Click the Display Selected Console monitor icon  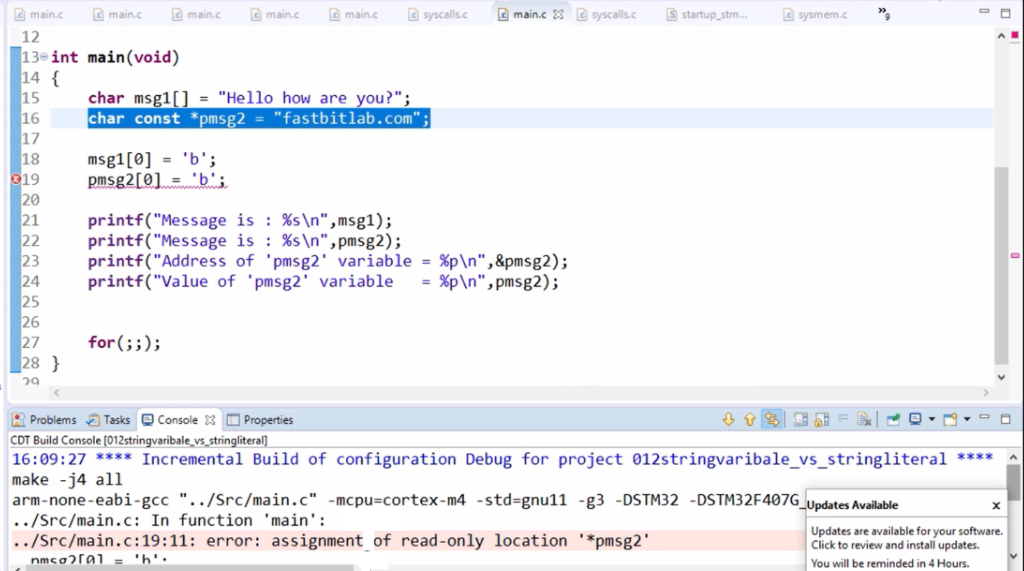click(915, 420)
